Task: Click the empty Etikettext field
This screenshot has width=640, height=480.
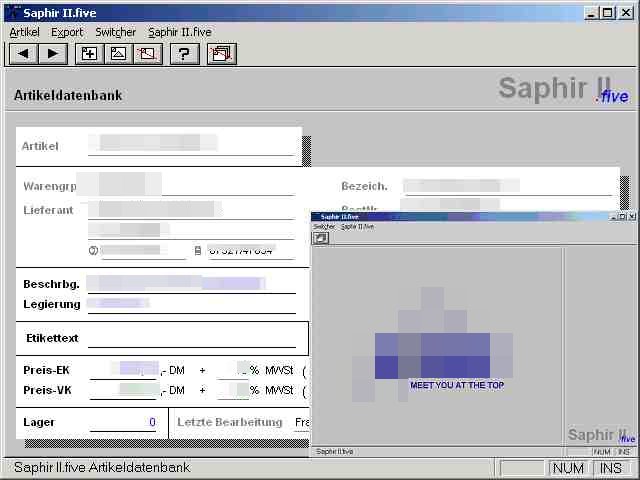Action: pyautogui.click(x=192, y=338)
